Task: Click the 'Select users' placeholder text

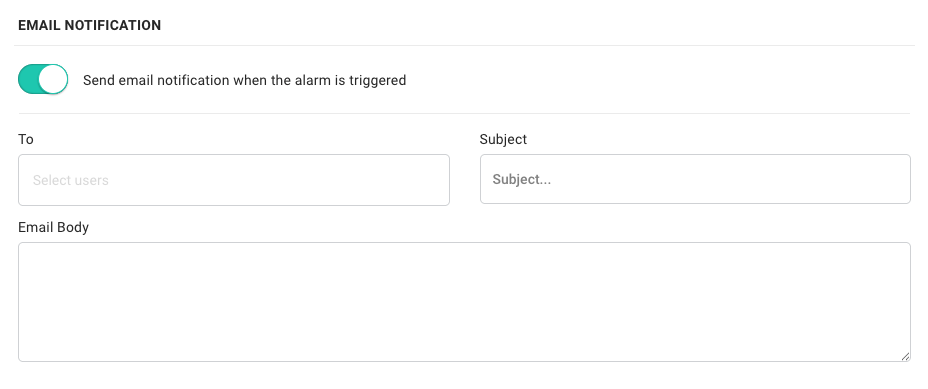Action: [x=70, y=181]
